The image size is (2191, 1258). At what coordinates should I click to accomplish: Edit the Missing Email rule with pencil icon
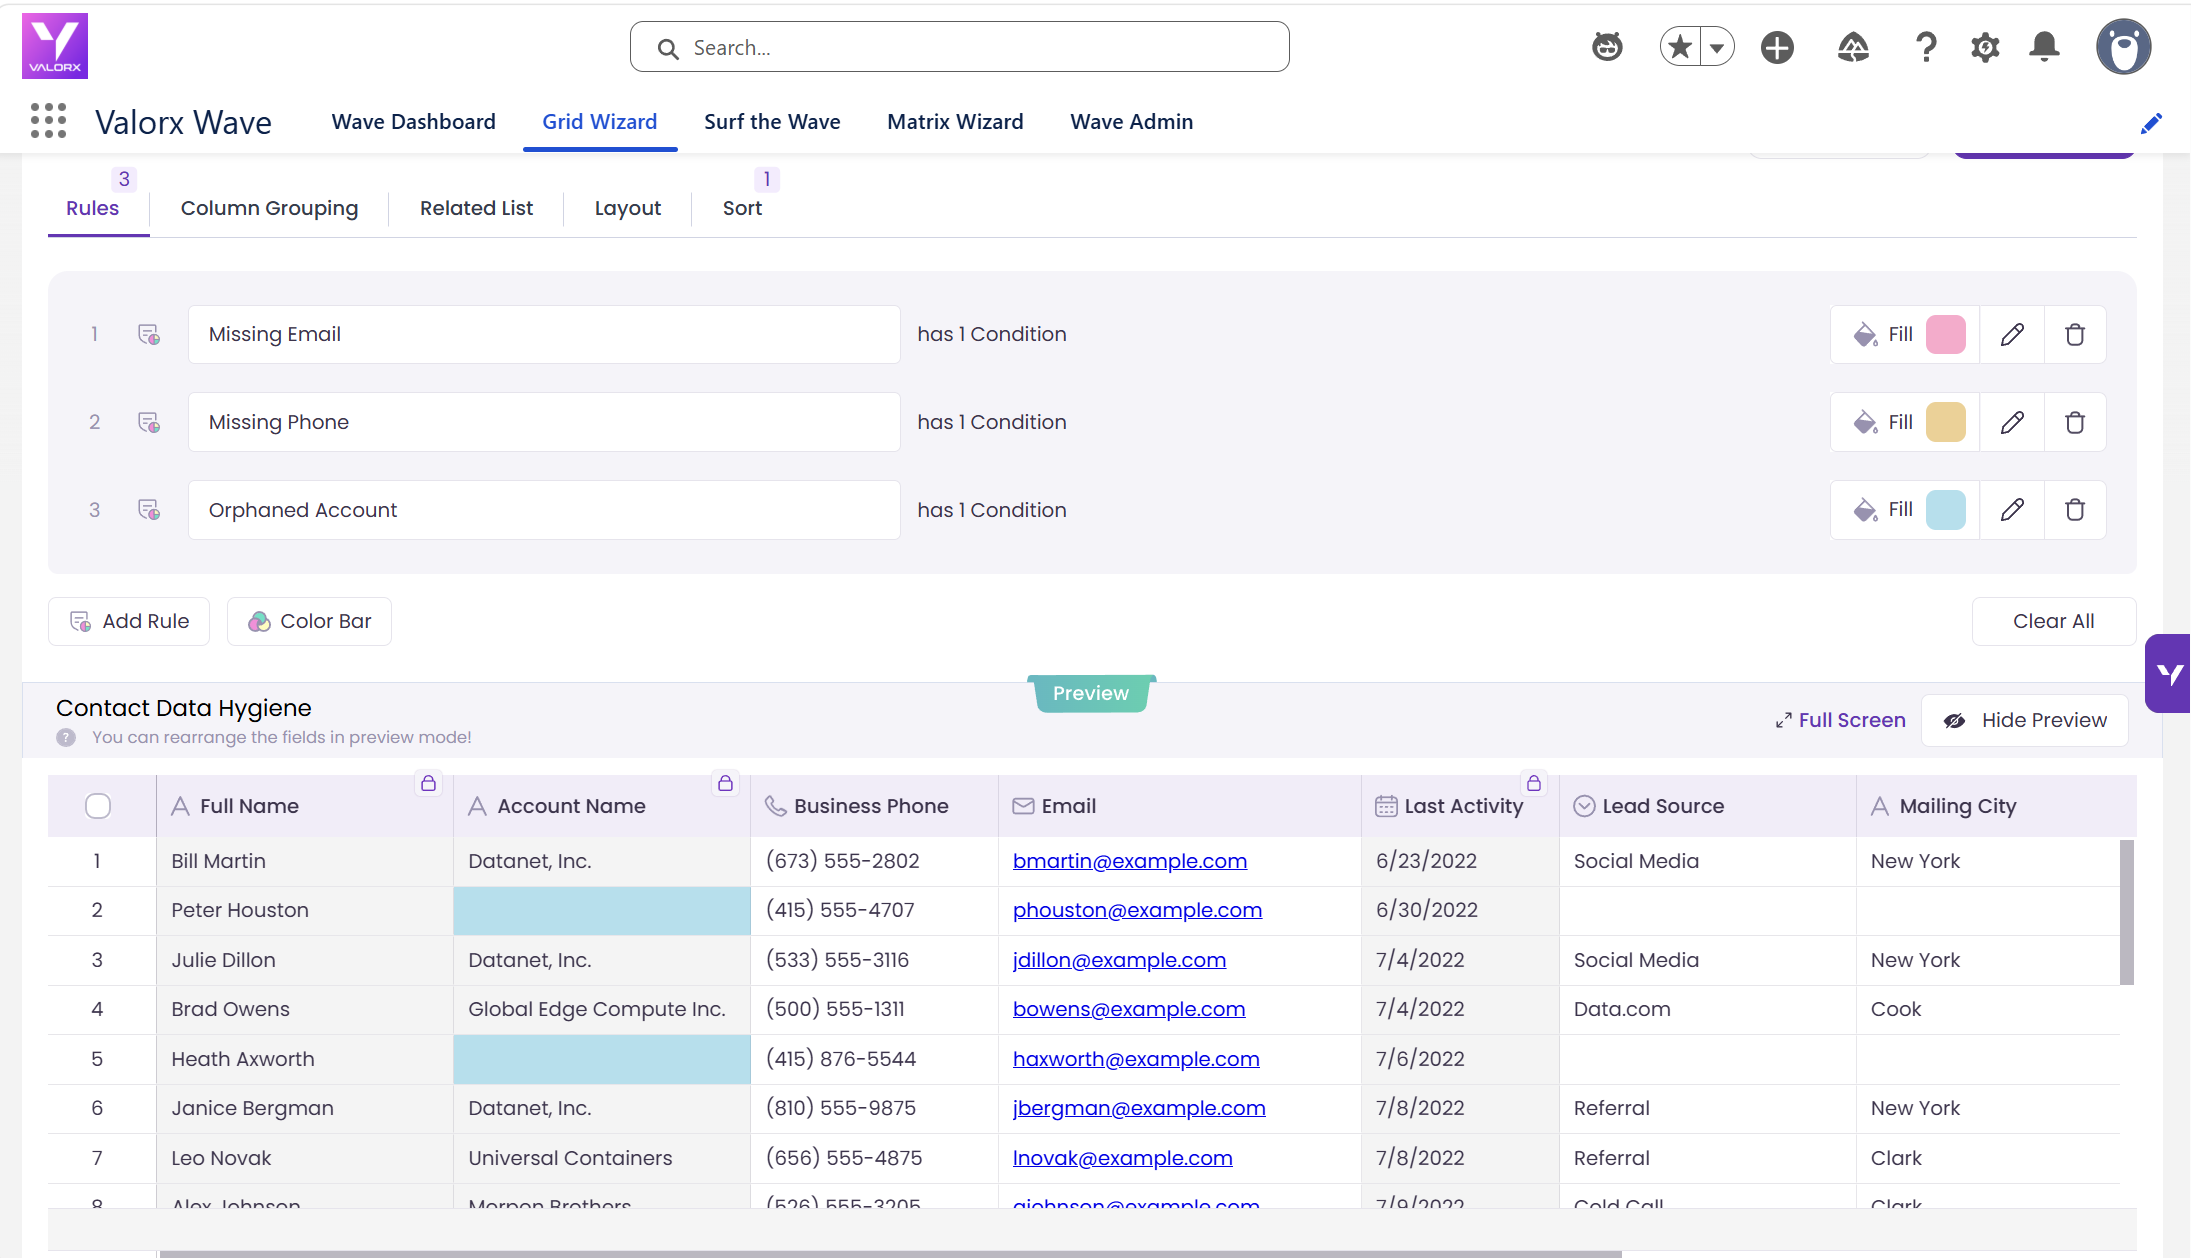click(x=2012, y=334)
